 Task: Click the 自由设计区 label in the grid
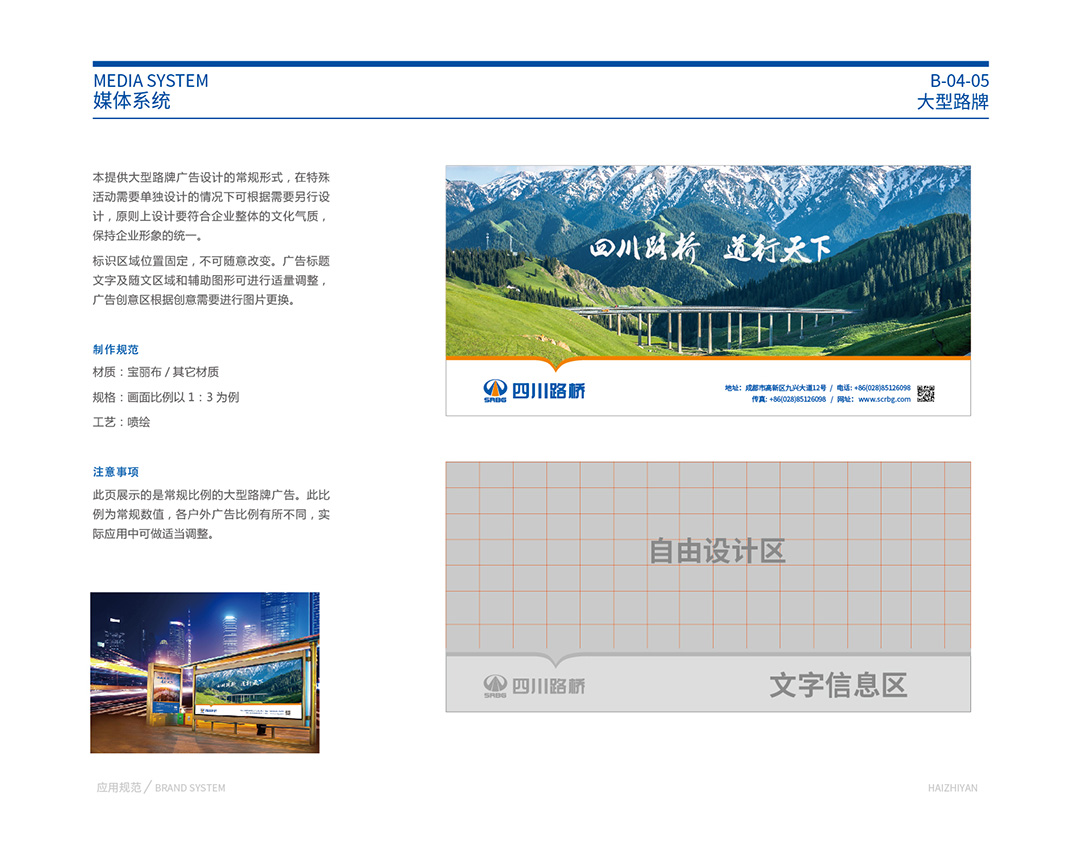click(x=717, y=551)
